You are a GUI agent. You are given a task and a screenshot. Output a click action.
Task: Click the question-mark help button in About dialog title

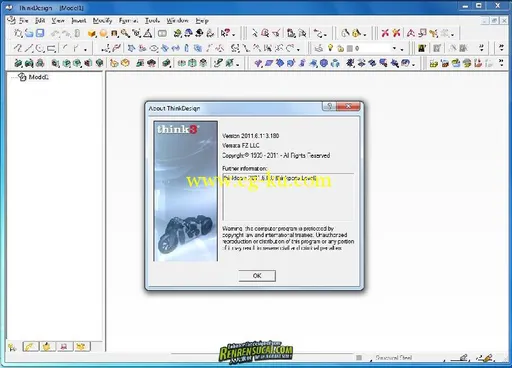329,106
